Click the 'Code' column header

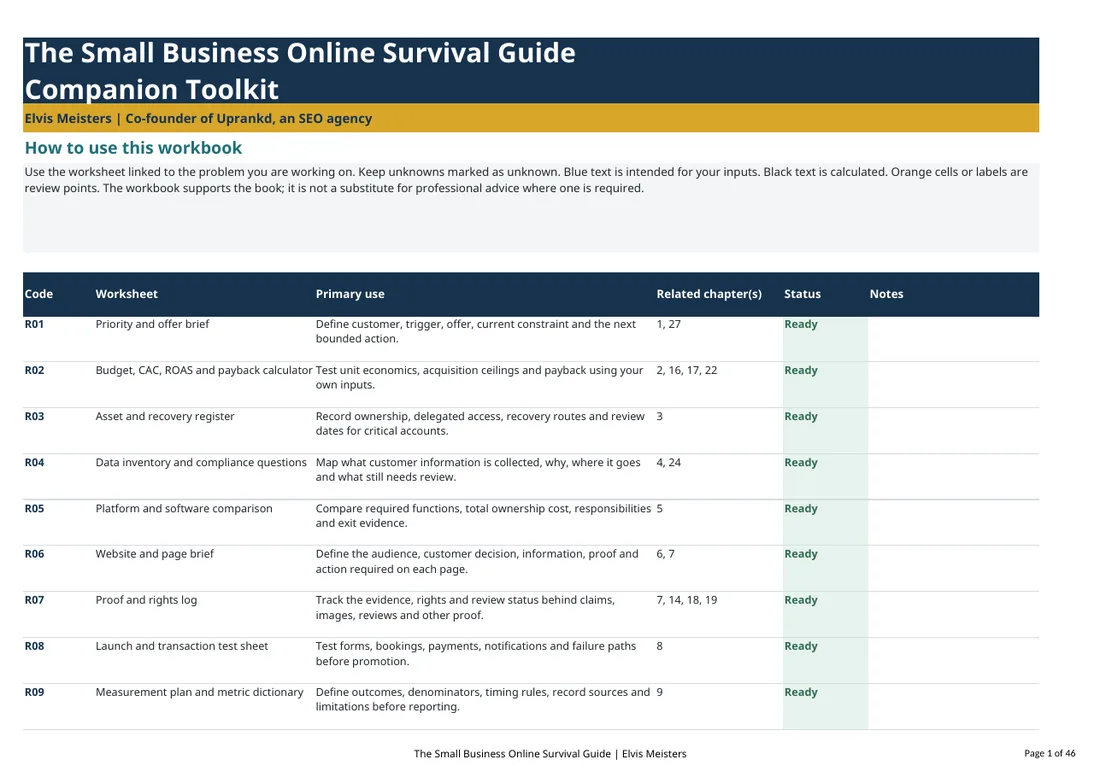click(x=39, y=294)
